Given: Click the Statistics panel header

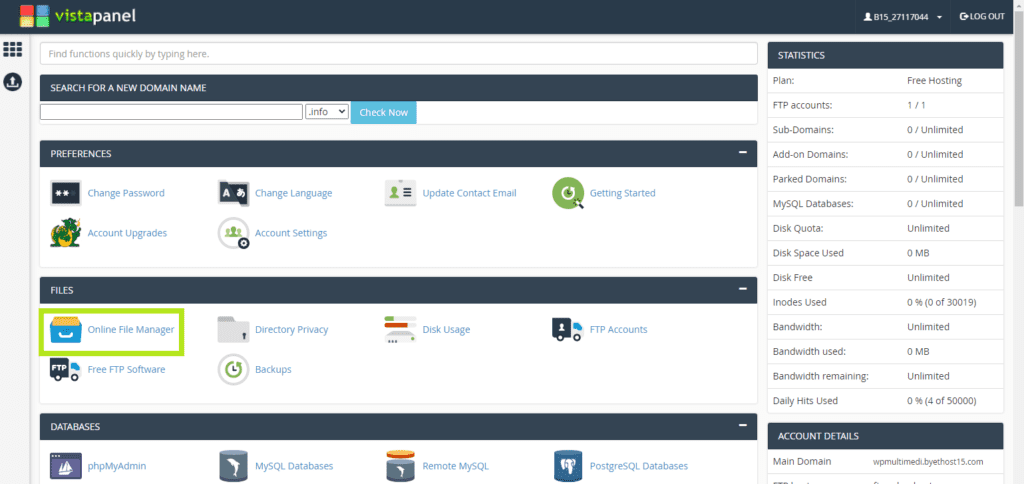Looking at the screenshot, I should tap(886, 55).
